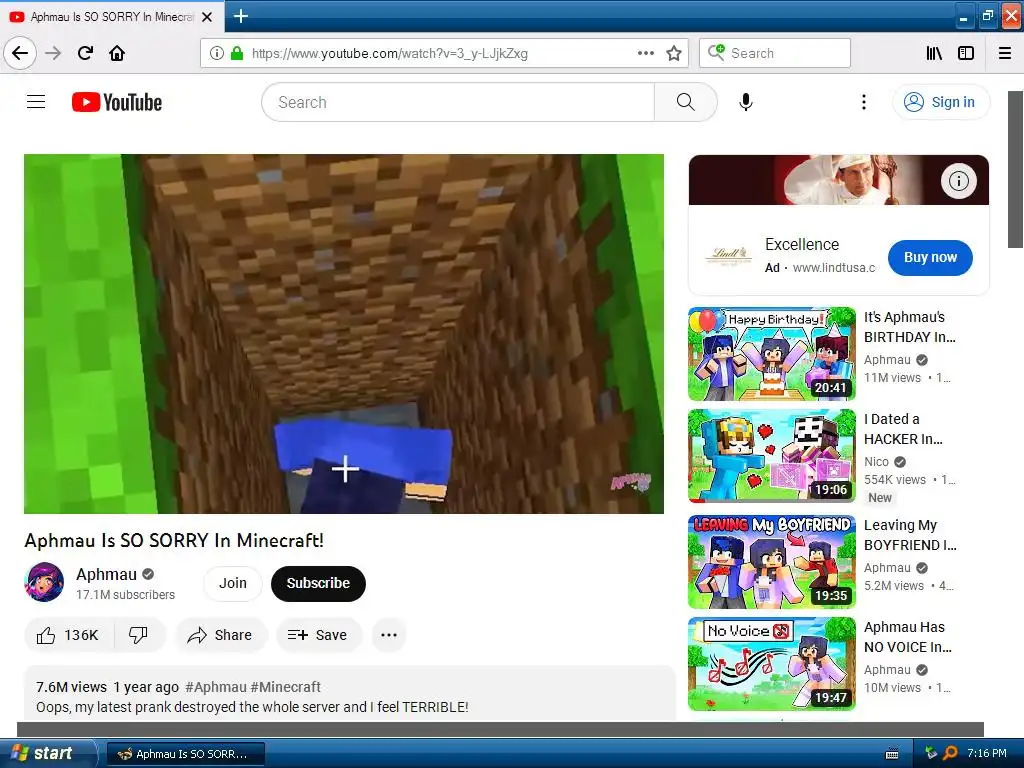The height and width of the screenshot is (768, 1024).
Task: Click the page vertical scrollbar
Action: coord(1016,170)
